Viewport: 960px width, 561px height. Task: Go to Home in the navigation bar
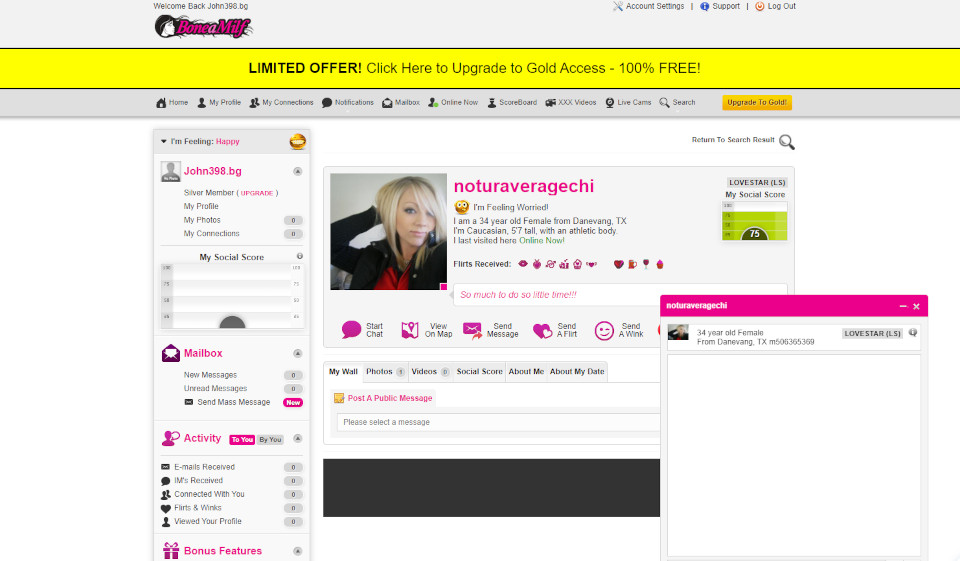[x=172, y=102]
